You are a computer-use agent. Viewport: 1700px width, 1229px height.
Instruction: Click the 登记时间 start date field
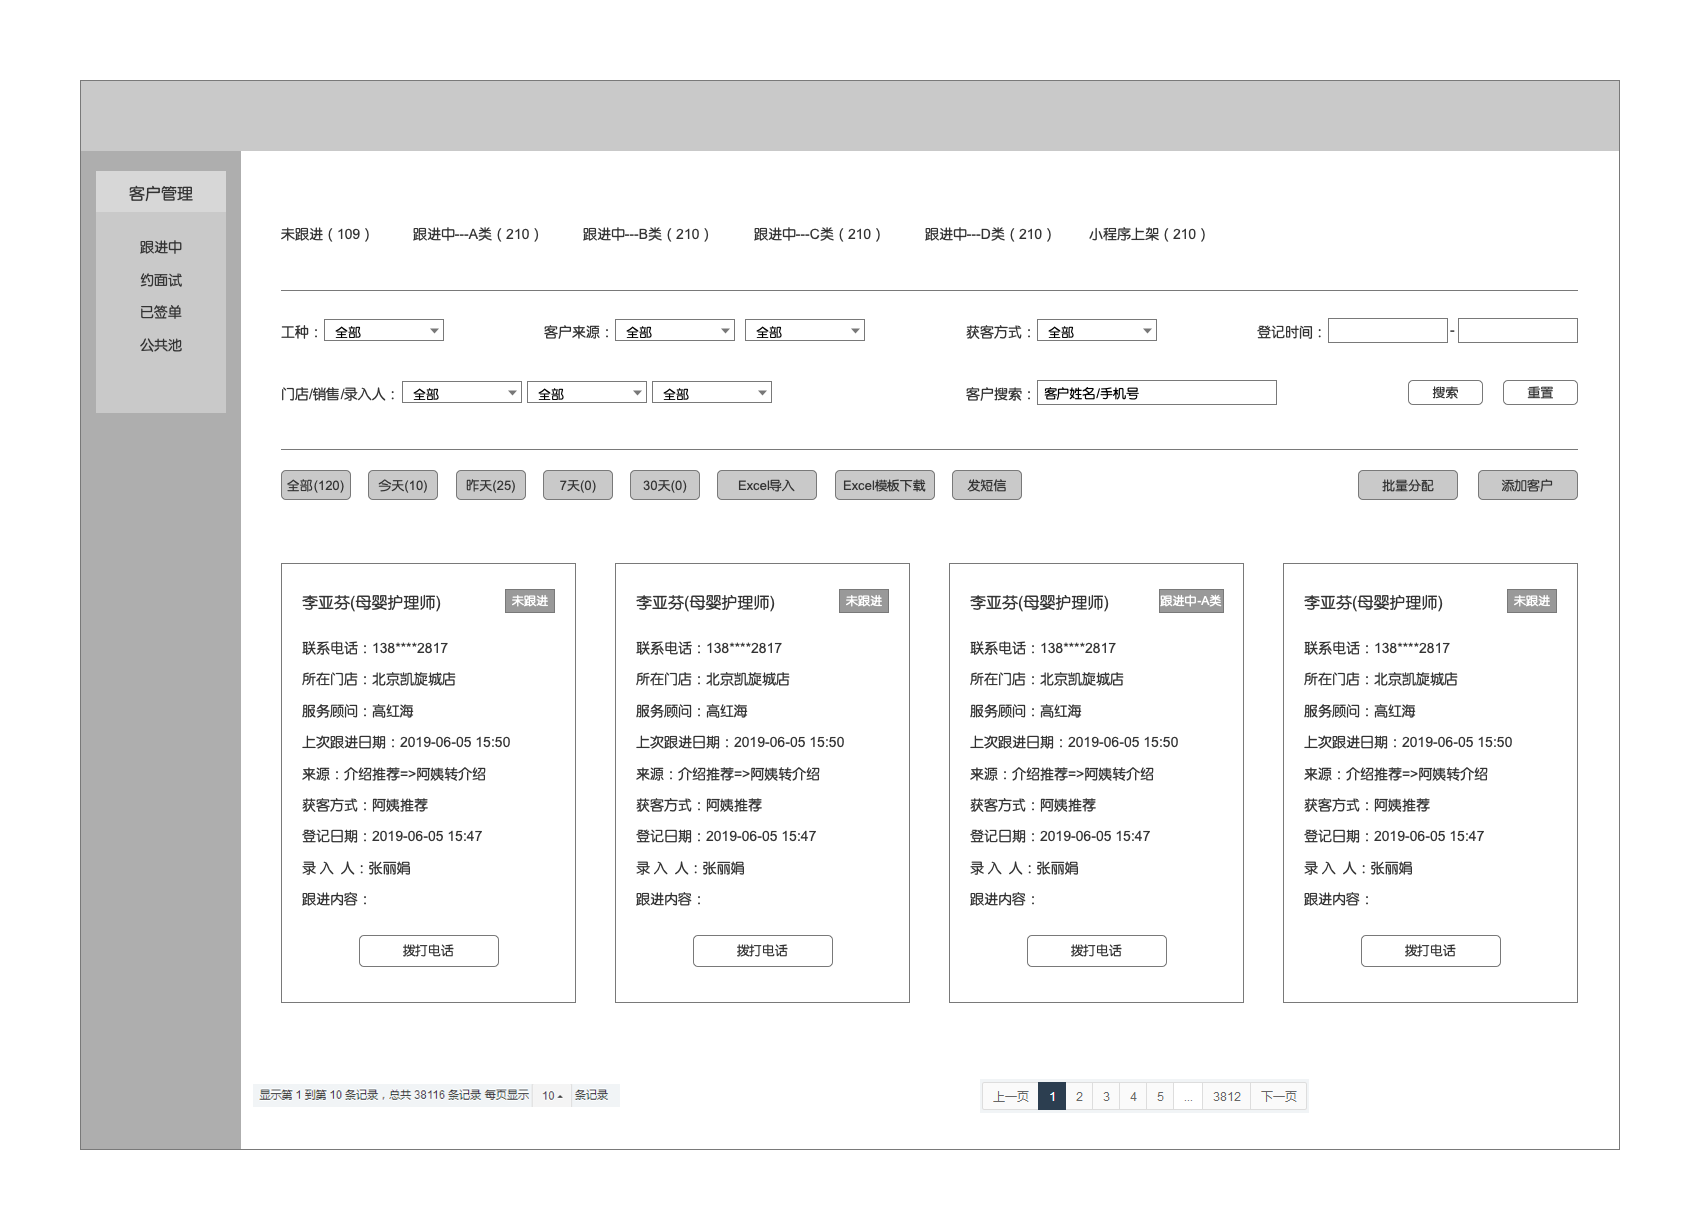[1388, 331]
